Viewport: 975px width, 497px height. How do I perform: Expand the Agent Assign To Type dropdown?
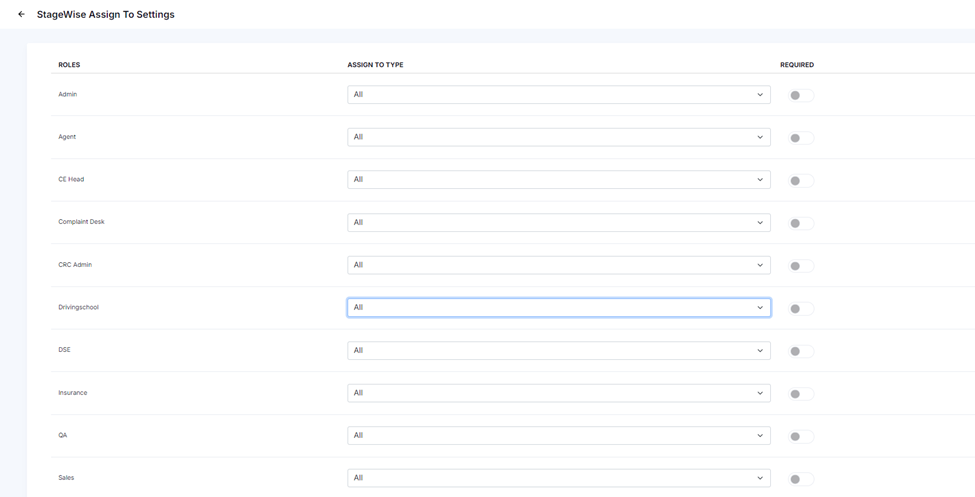pyautogui.click(x=558, y=137)
